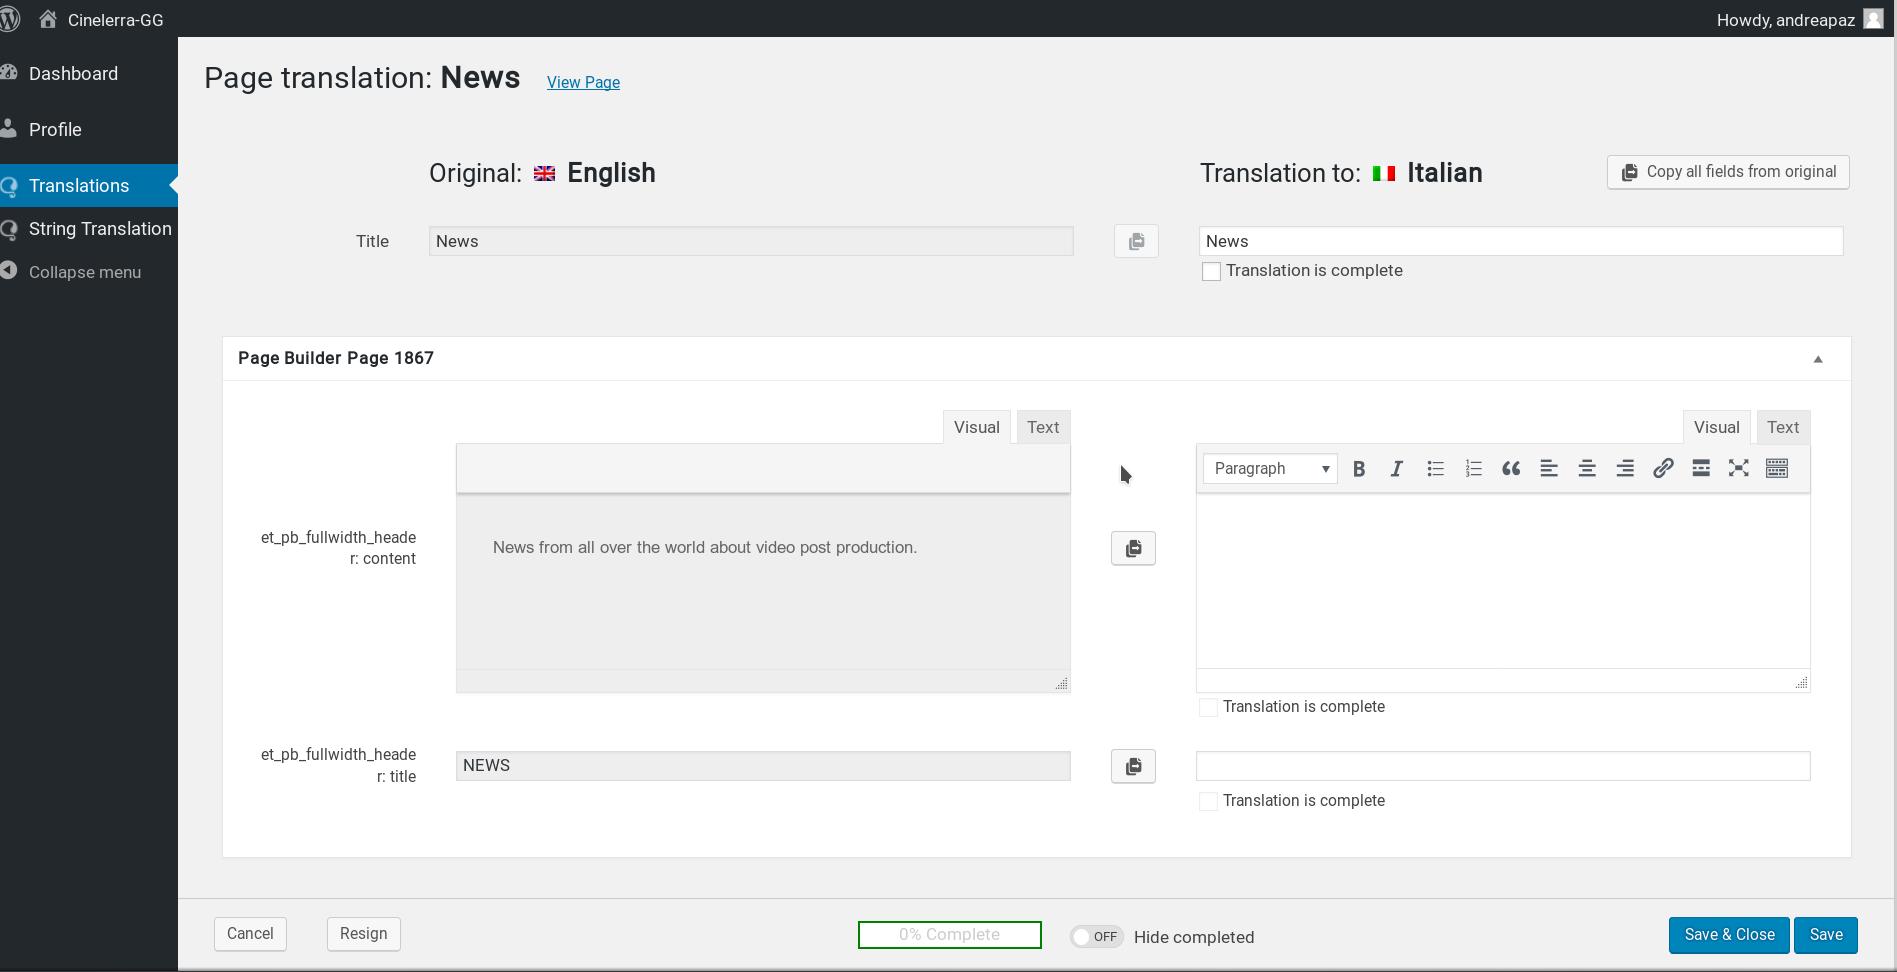The image size is (1897, 972).
Task: Click the Save & Close button
Action: point(1729,935)
